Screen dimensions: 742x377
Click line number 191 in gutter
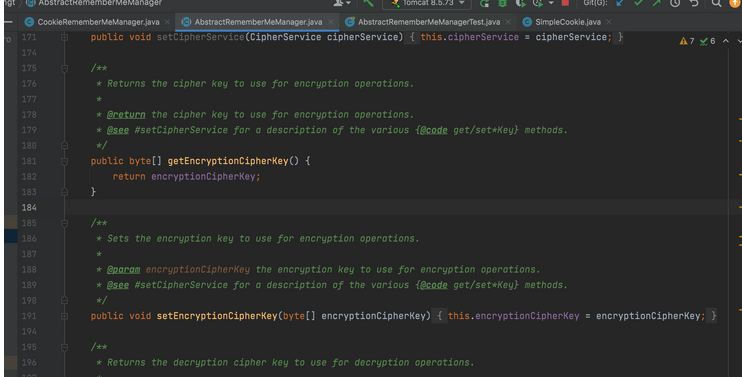click(x=29, y=316)
